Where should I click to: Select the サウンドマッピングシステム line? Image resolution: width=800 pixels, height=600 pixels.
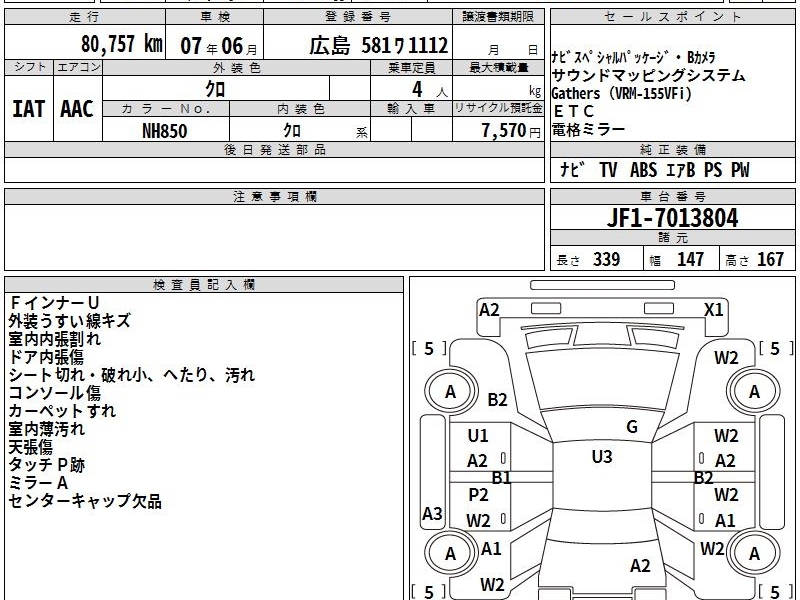648,76
